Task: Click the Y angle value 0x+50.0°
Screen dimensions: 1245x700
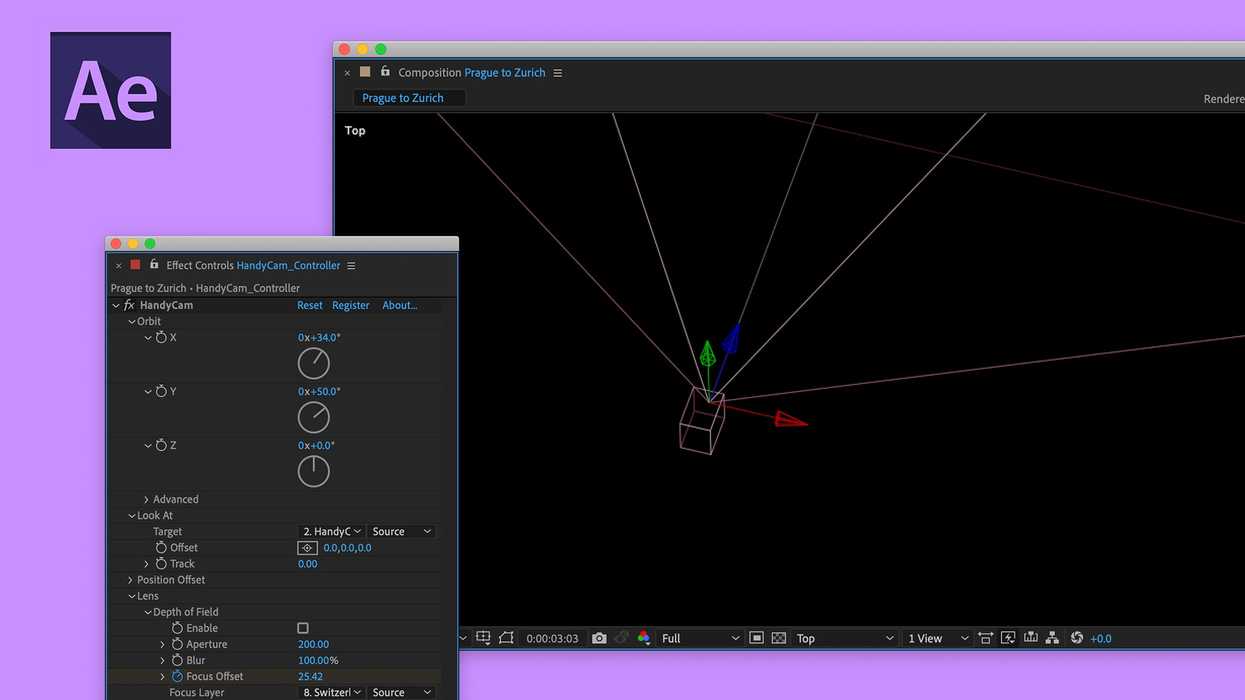Action: point(319,391)
